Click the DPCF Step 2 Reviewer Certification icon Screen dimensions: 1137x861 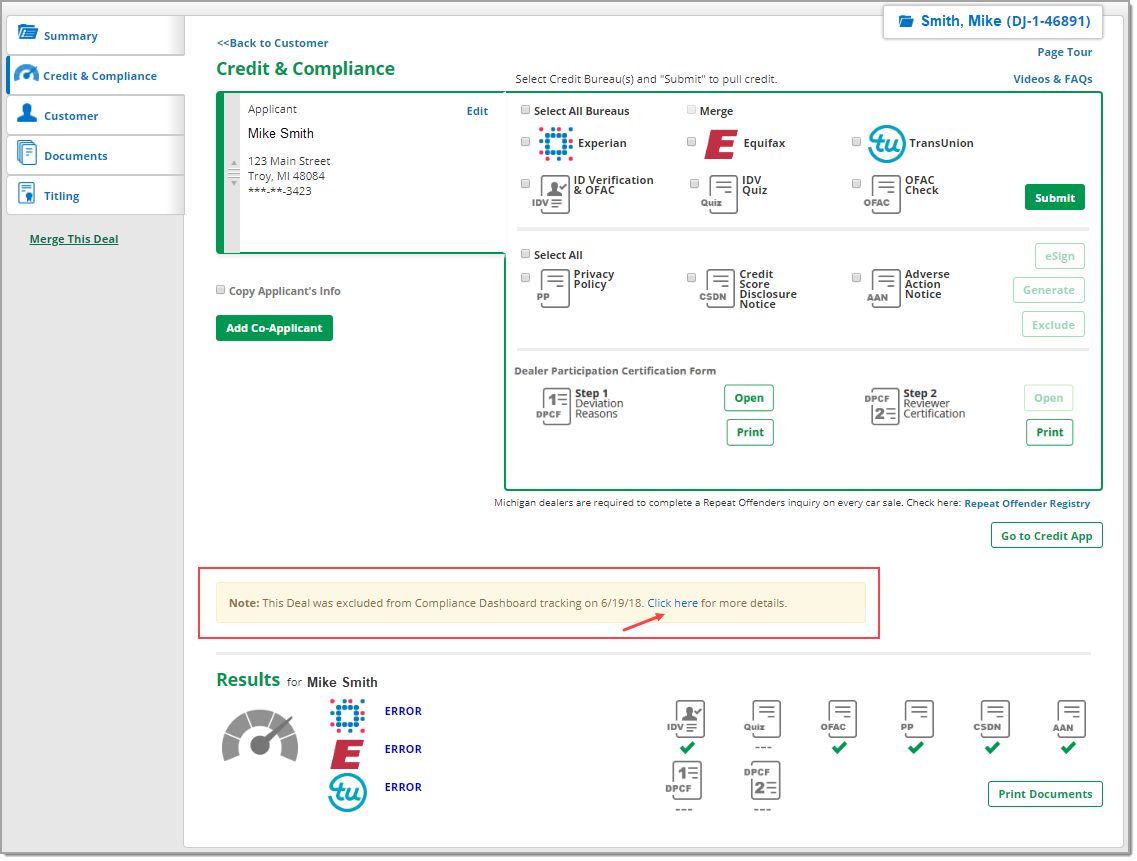882,405
